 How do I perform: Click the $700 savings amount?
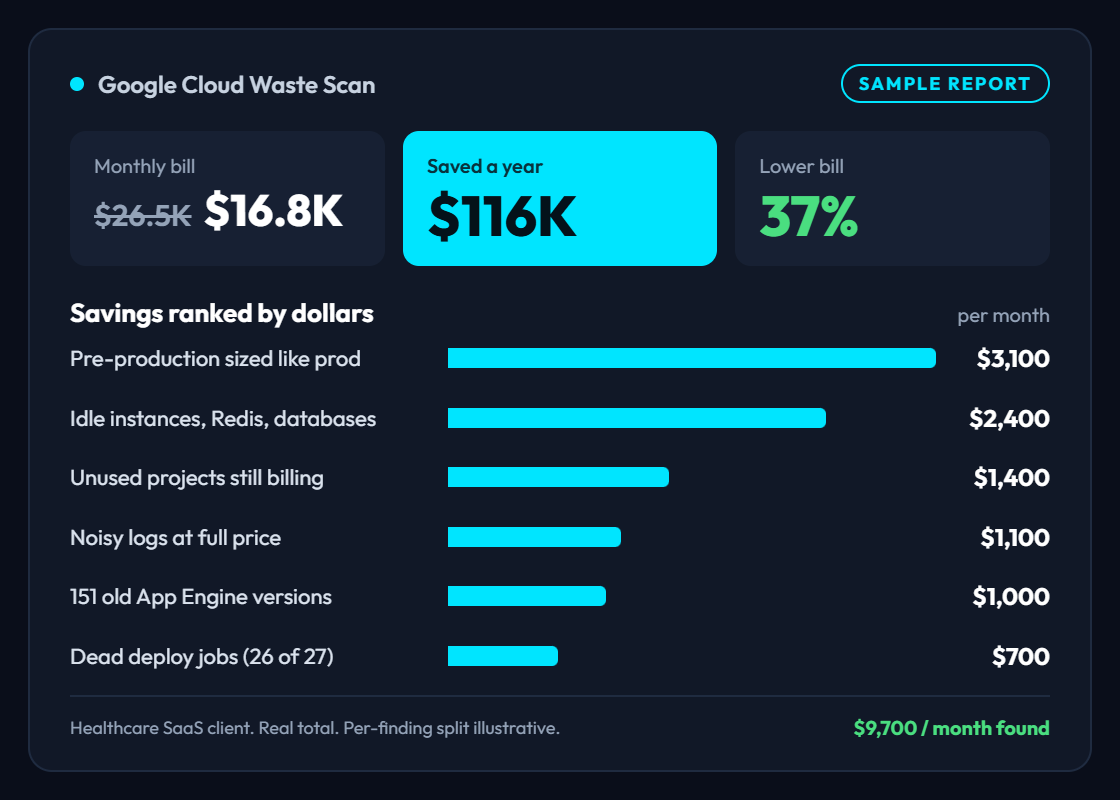[x=1021, y=656]
